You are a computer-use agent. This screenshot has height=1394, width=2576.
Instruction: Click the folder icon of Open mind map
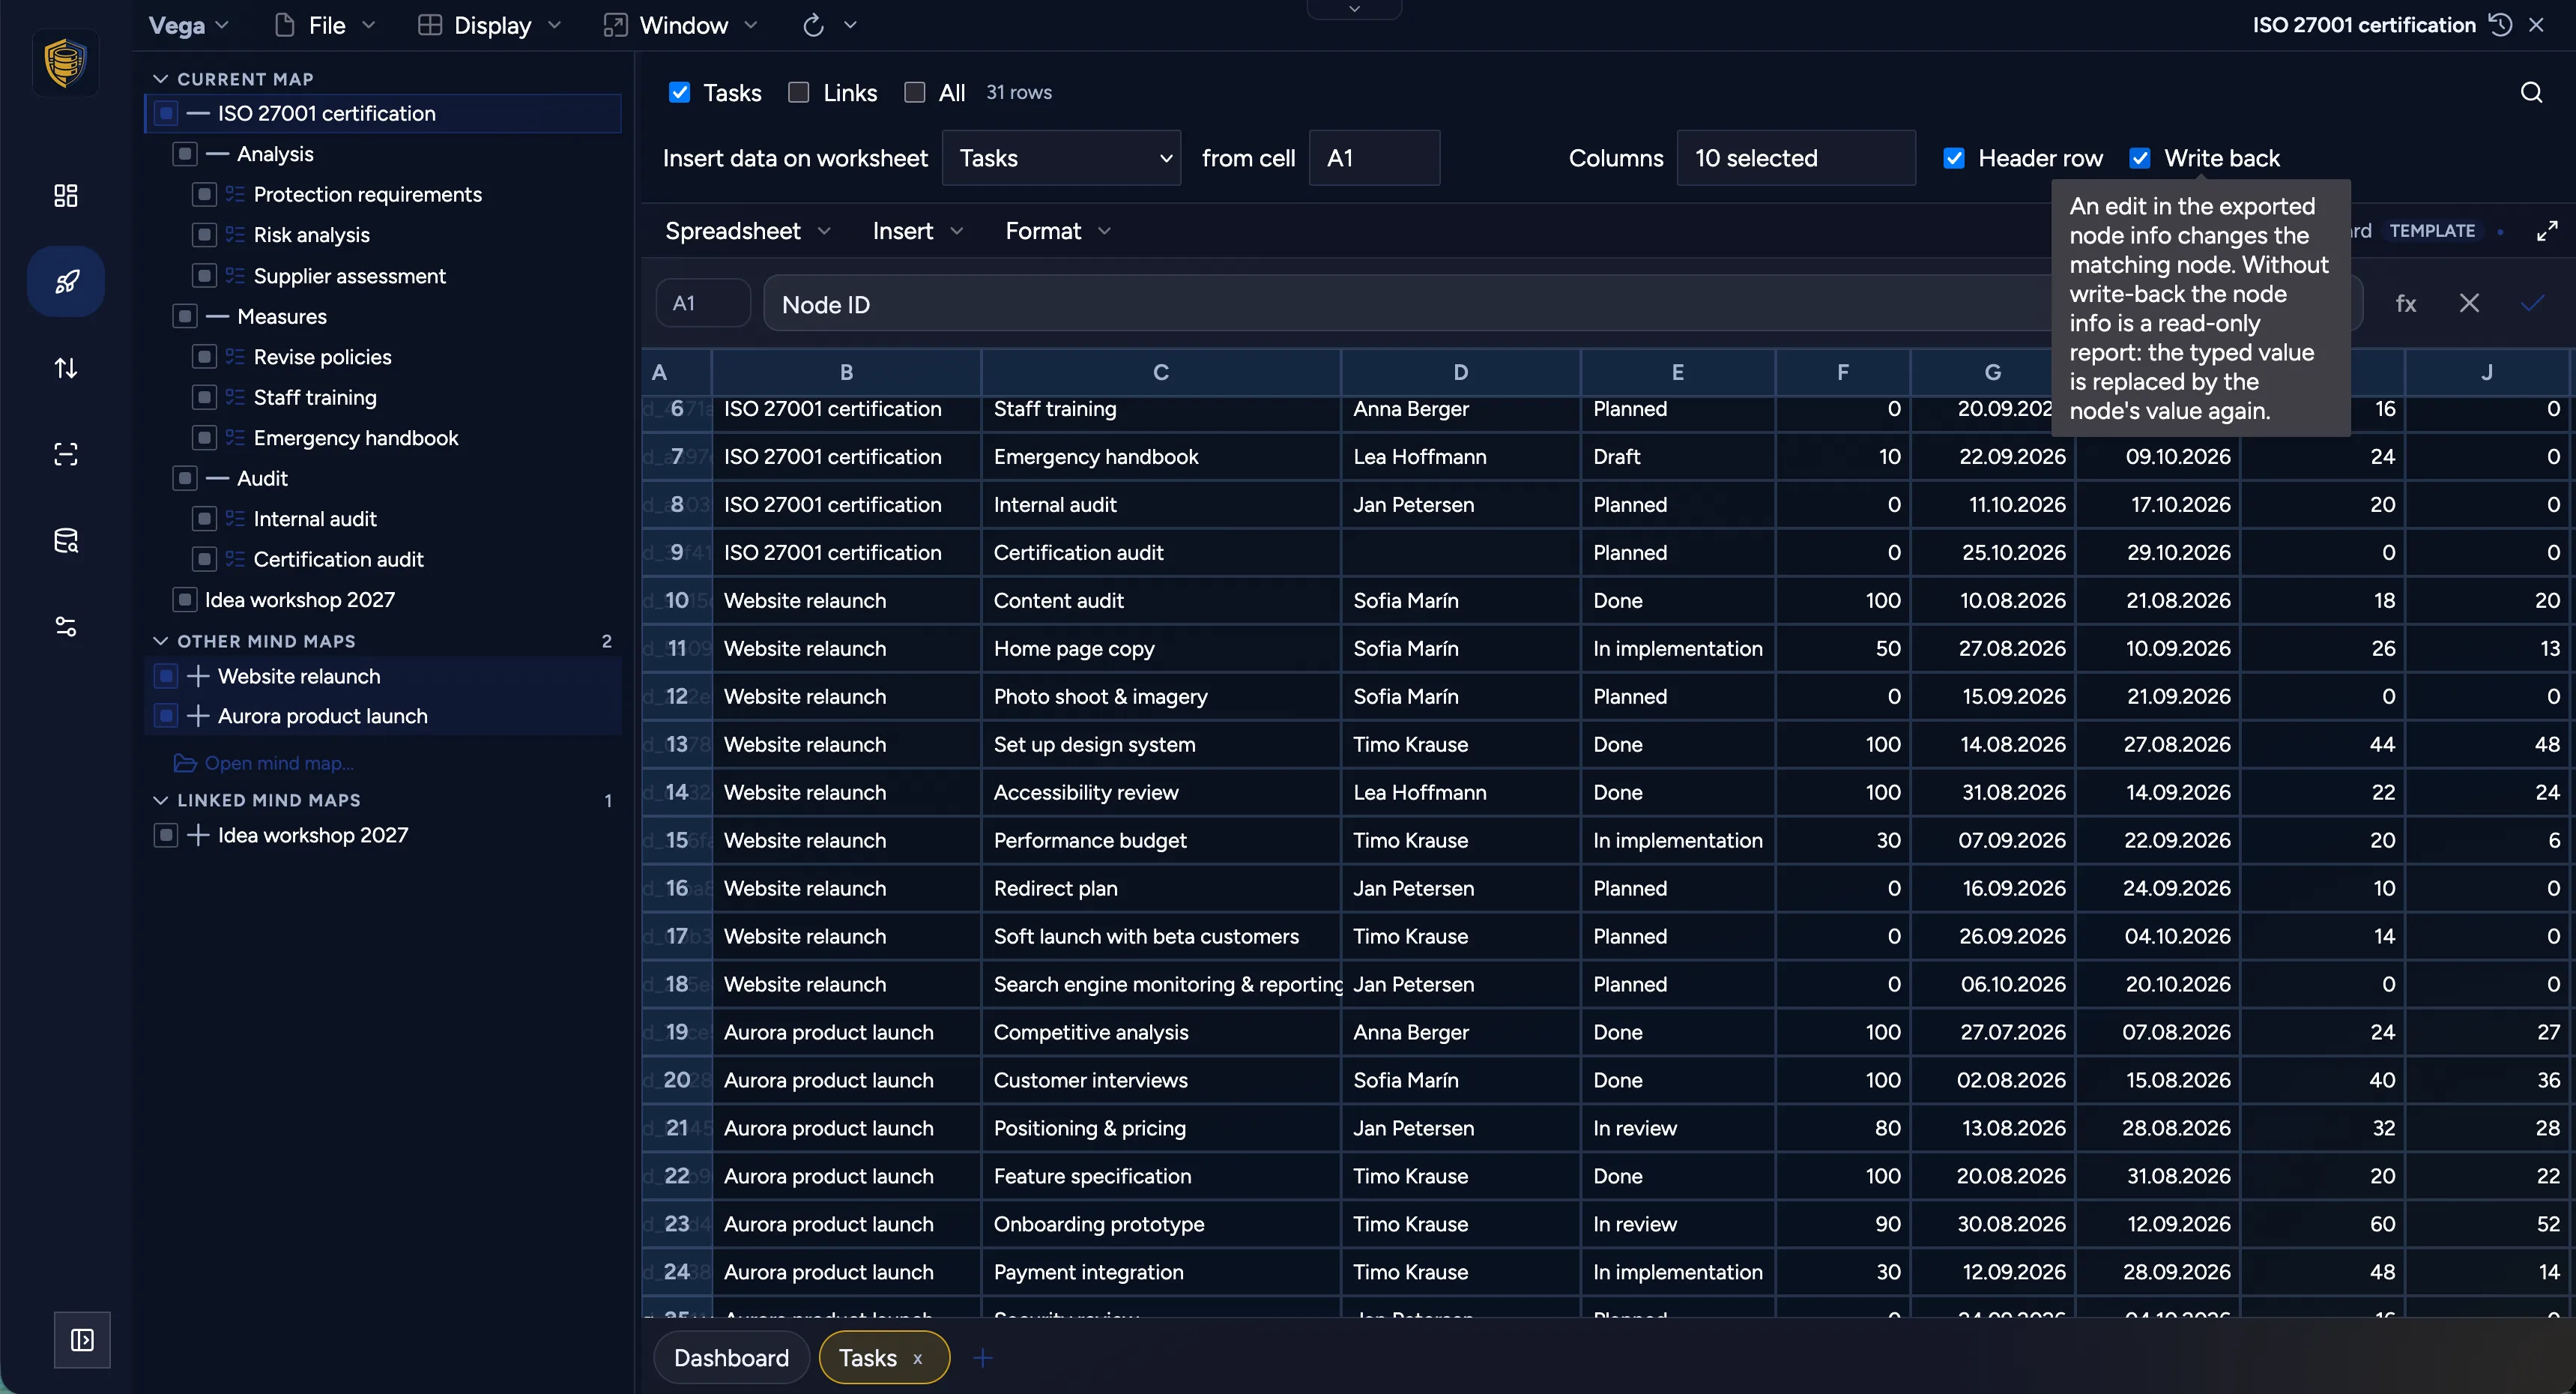185,764
